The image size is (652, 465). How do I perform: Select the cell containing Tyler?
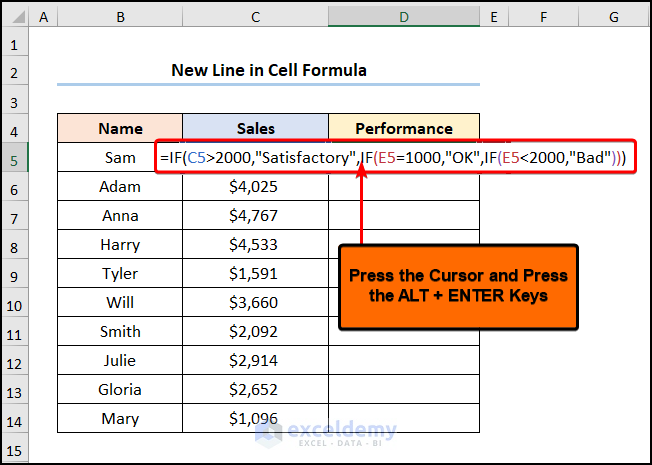pos(120,274)
